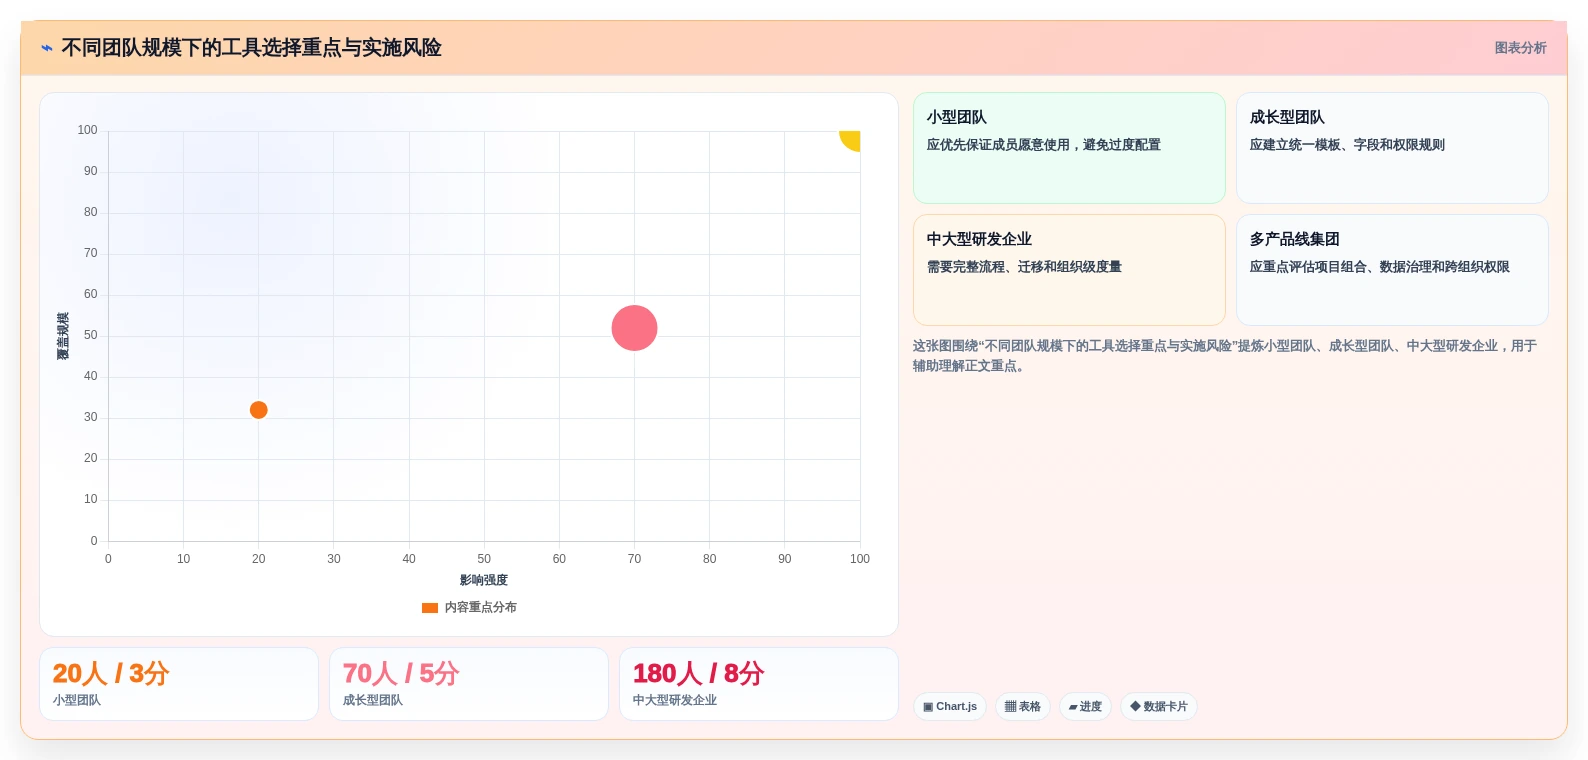
Task: Click the text 需要完整流程、迁移和组织级度量
Action: (1024, 267)
